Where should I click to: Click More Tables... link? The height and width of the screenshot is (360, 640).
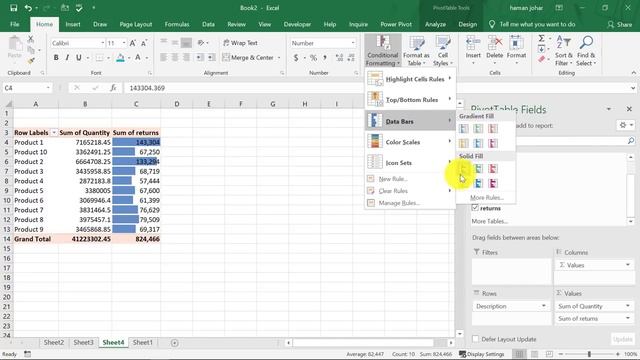[489, 221]
